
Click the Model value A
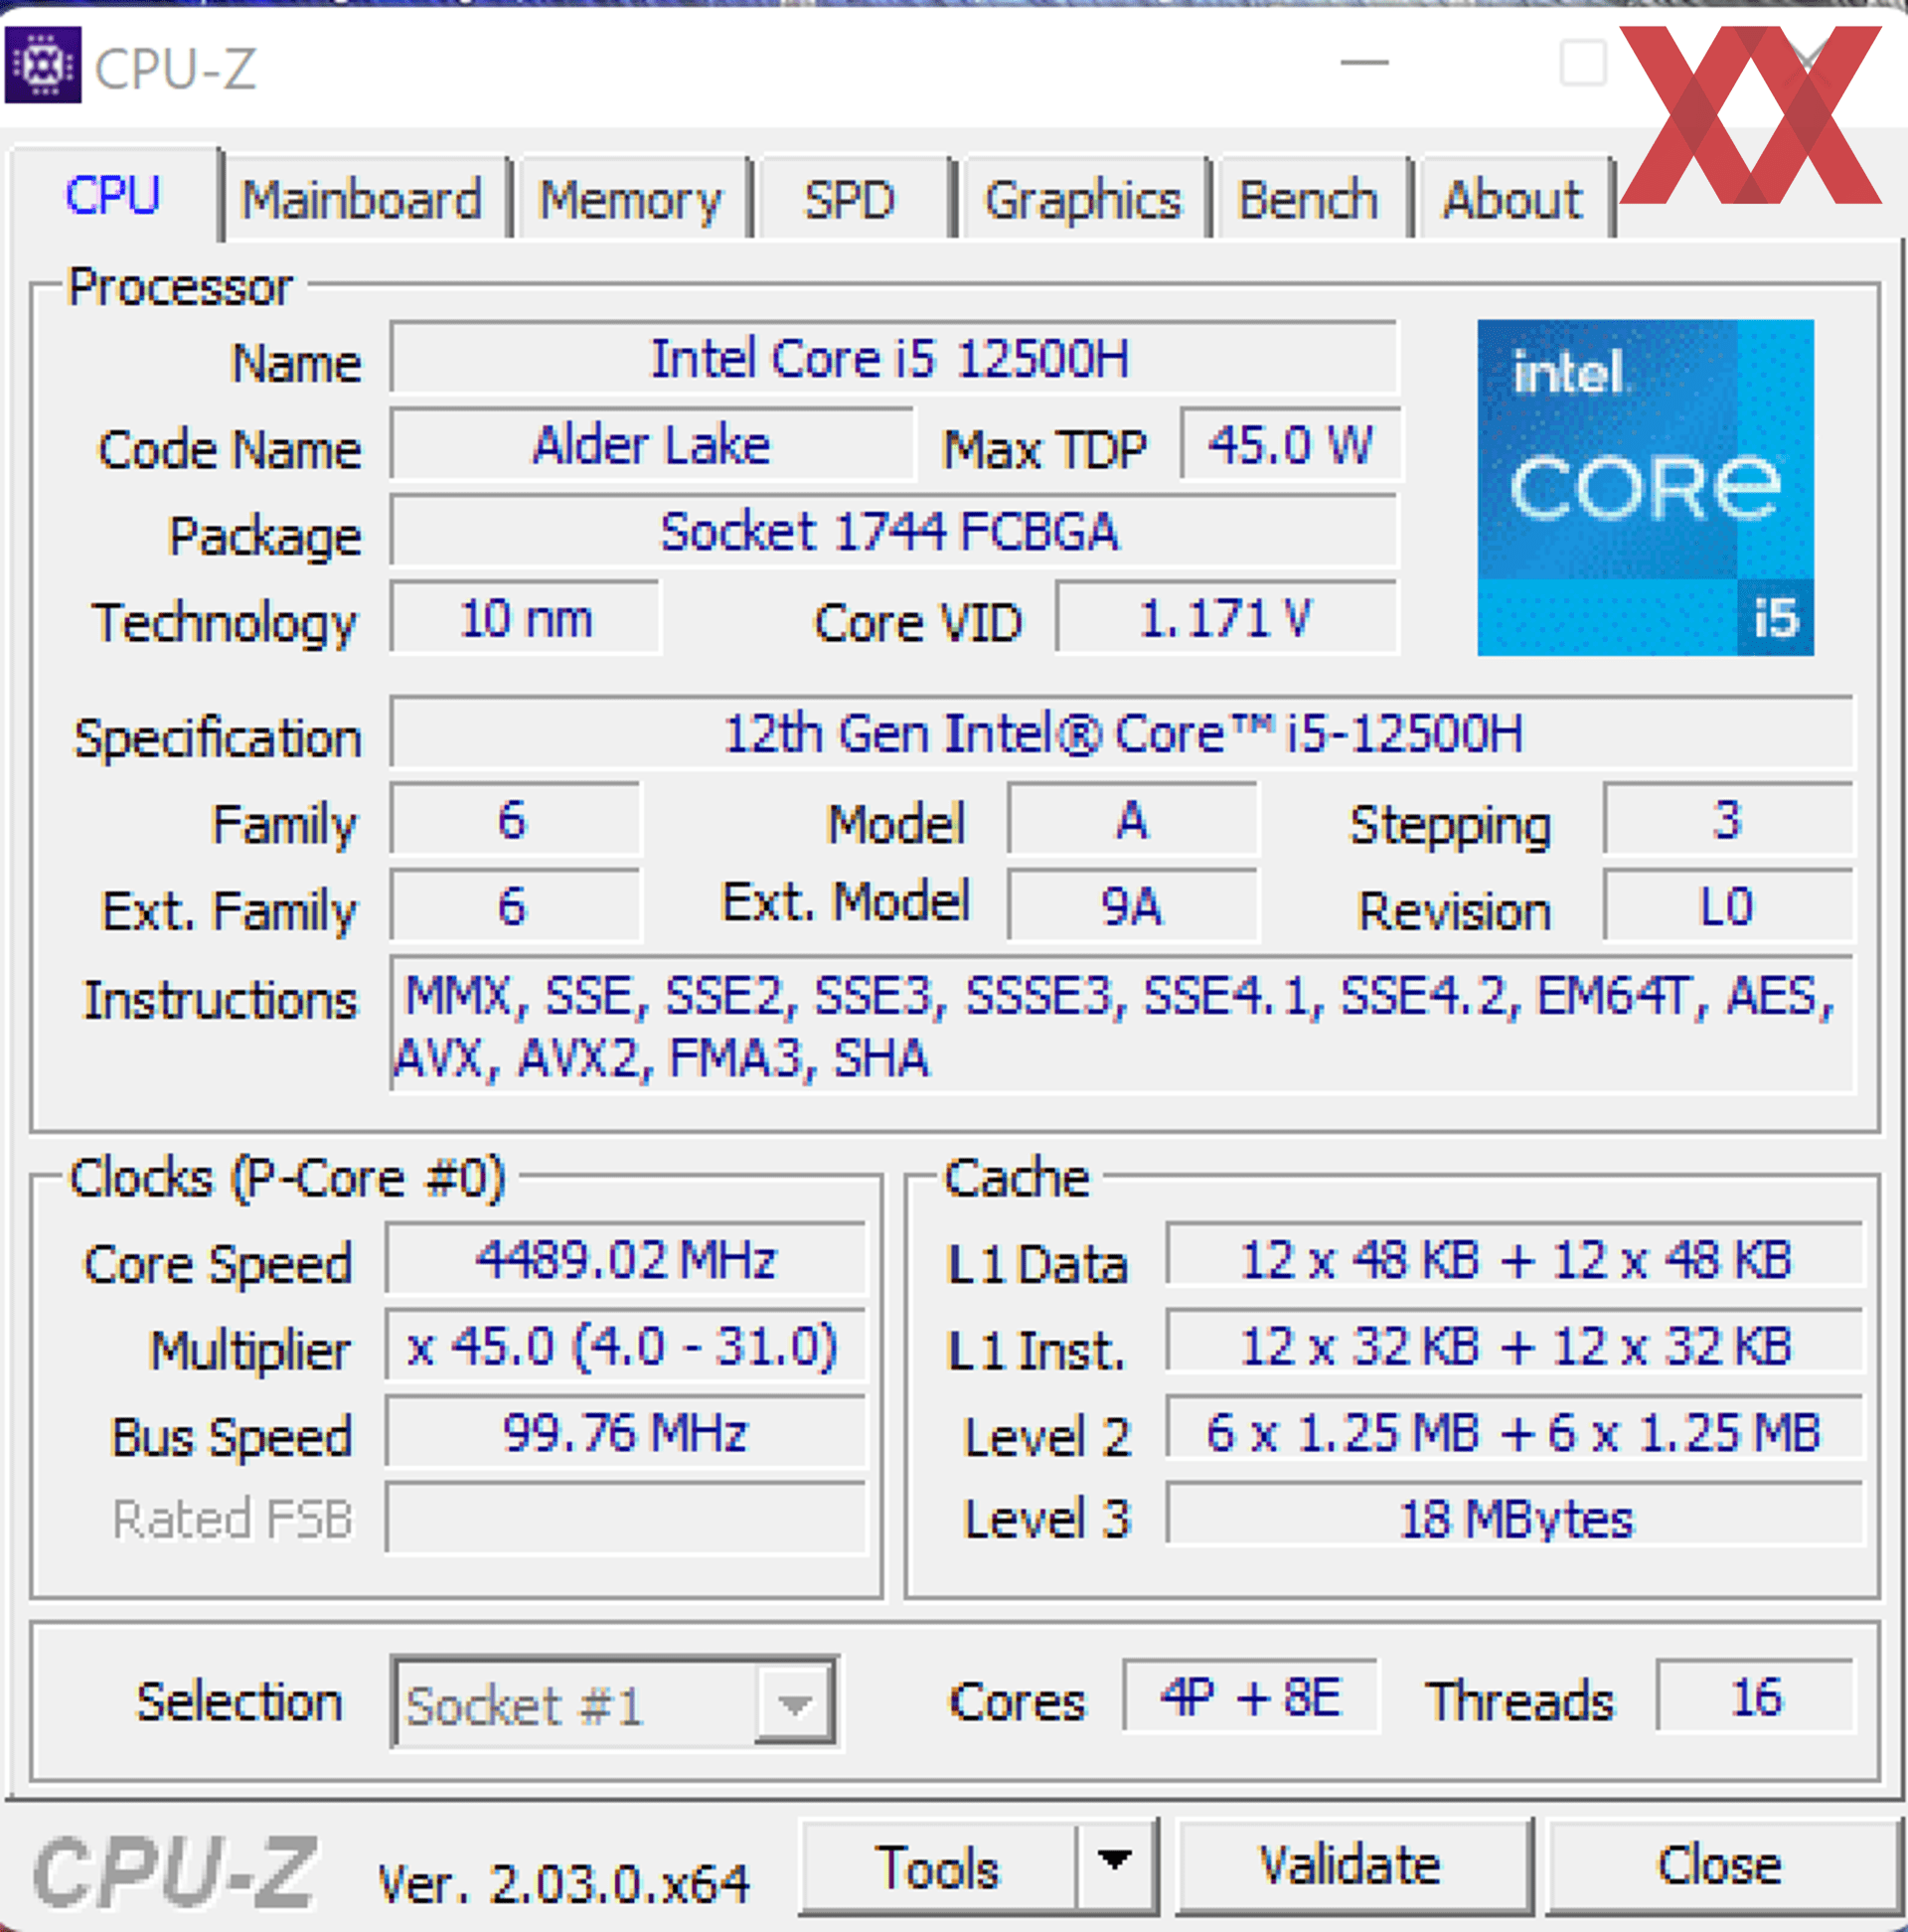tap(1132, 819)
